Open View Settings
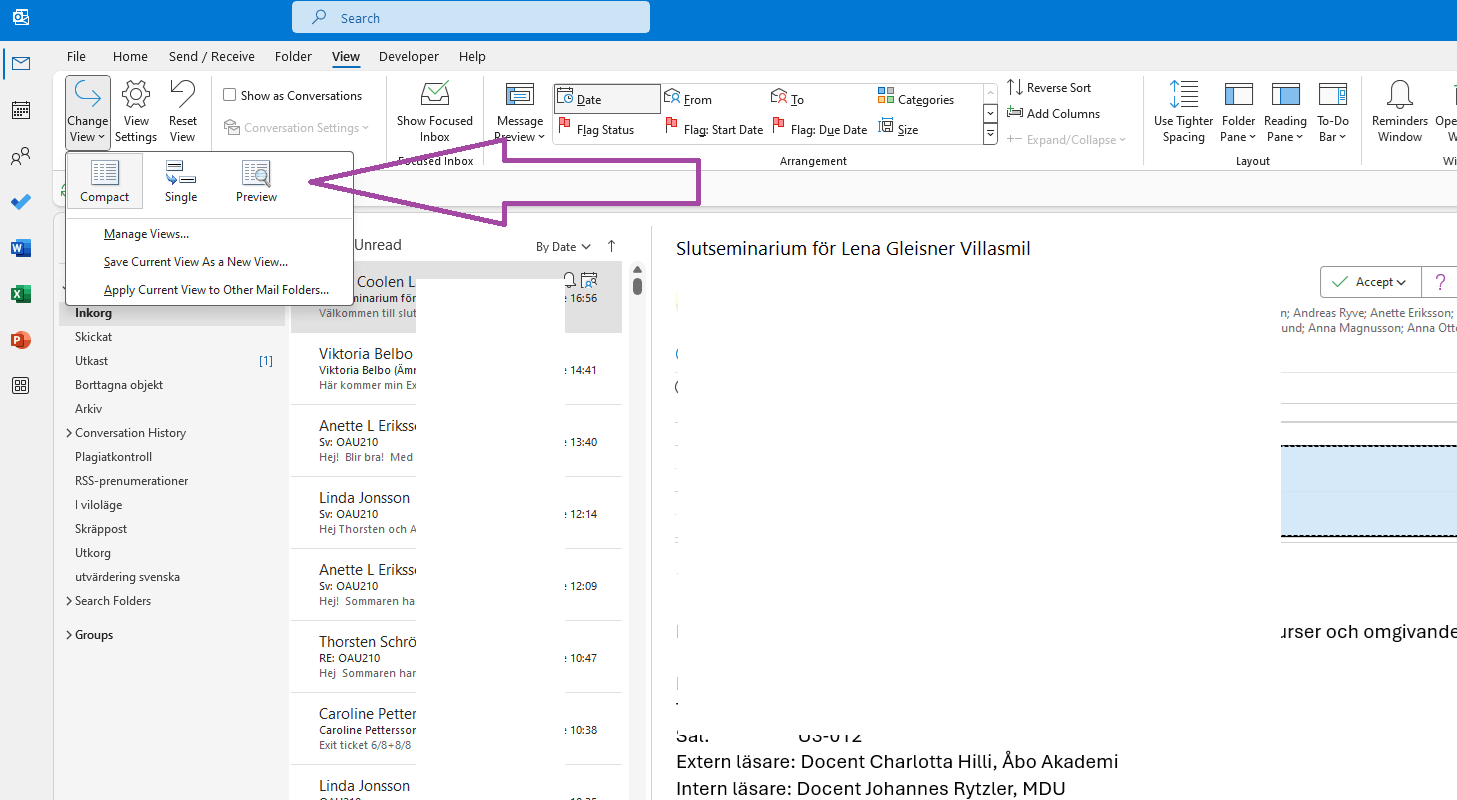Image resolution: width=1457 pixels, height=800 pixels. (135, 110)
